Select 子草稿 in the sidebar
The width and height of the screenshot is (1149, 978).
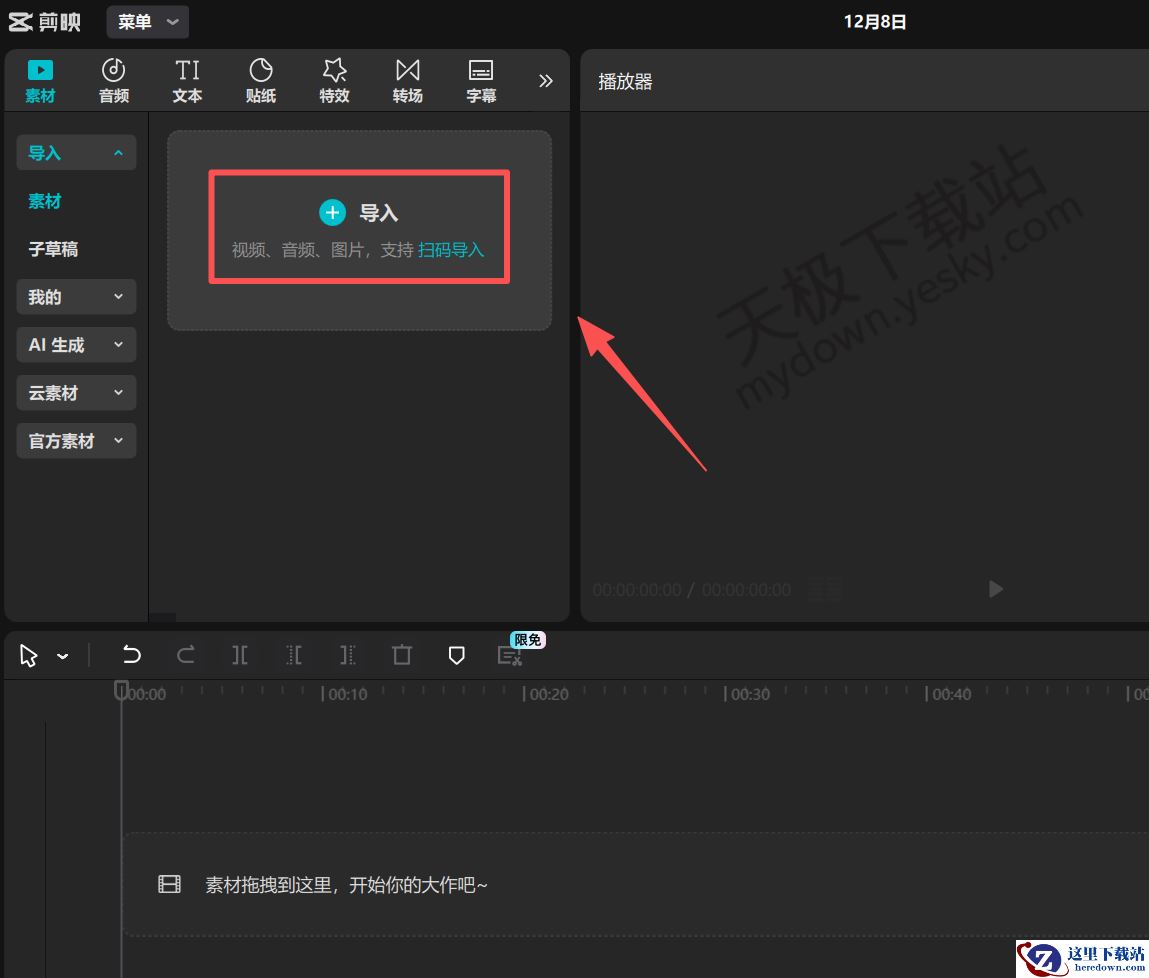(x=53, y=249)
